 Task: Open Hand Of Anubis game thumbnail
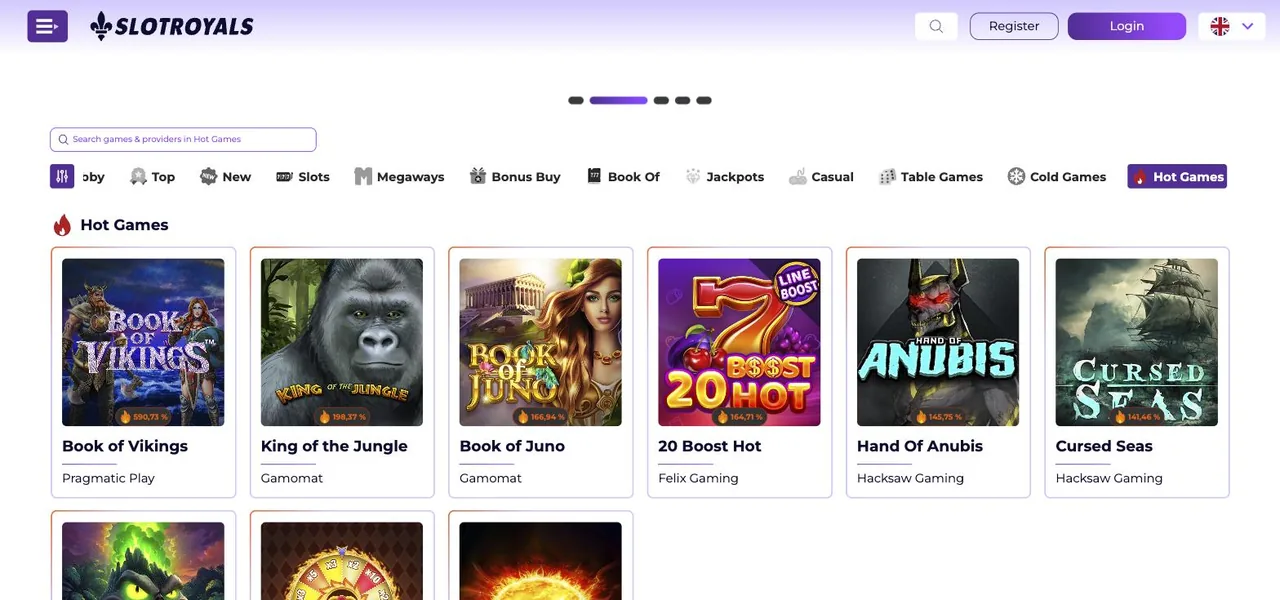tap(938, 342)
